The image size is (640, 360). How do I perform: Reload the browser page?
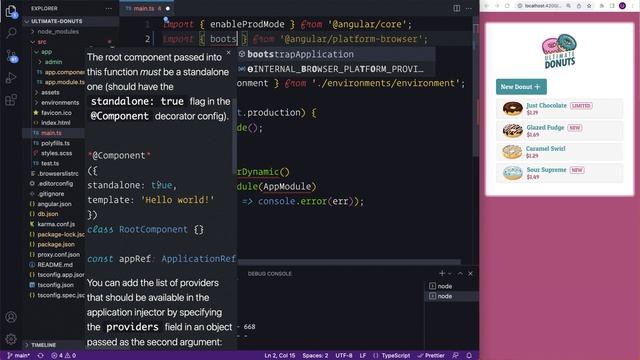coord(507,6)
